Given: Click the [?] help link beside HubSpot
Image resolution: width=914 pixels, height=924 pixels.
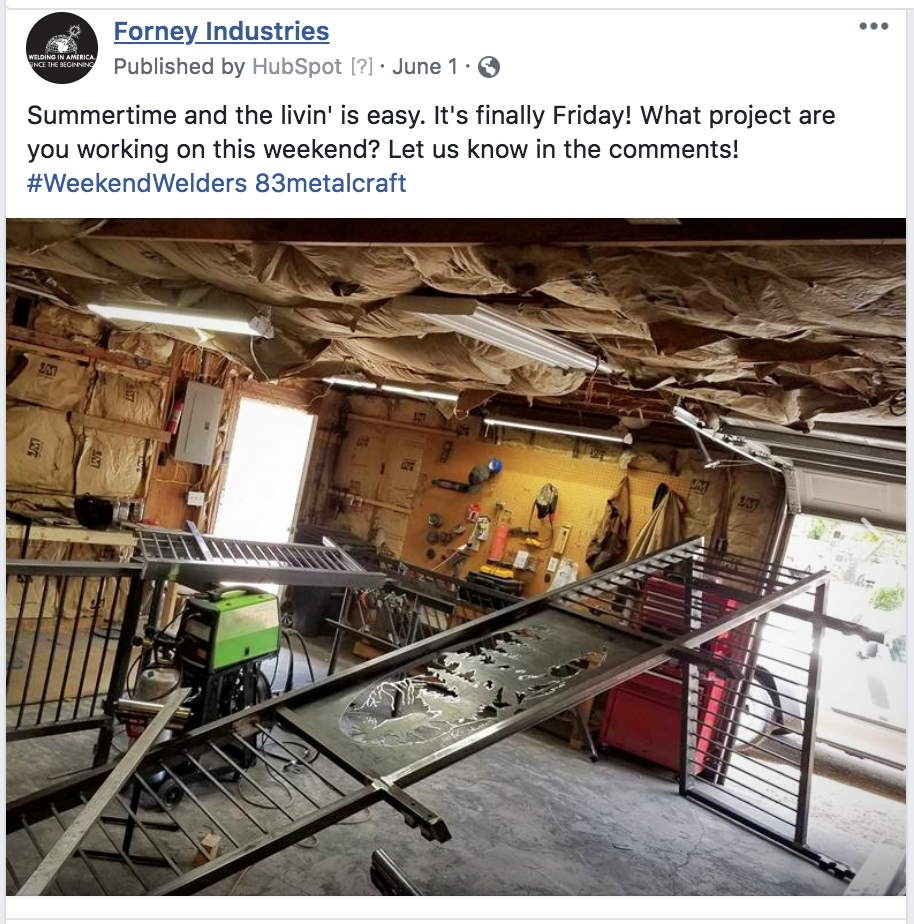Looking at the screenshot, I should tap(362, 67).
